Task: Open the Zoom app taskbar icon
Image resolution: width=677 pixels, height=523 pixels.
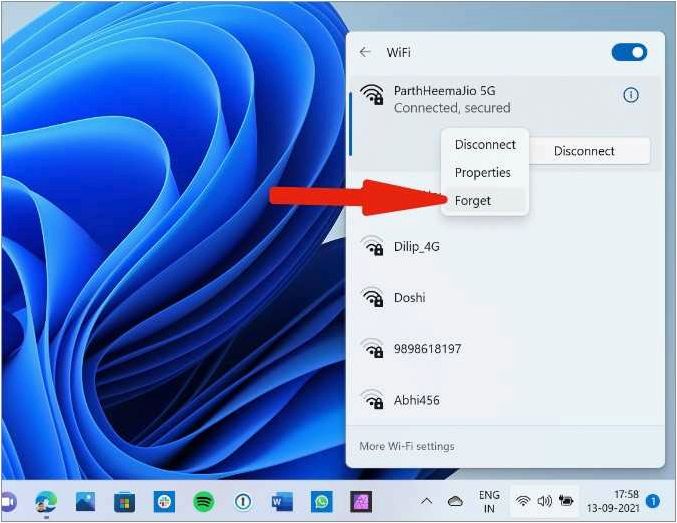Action: pos(9,502)
